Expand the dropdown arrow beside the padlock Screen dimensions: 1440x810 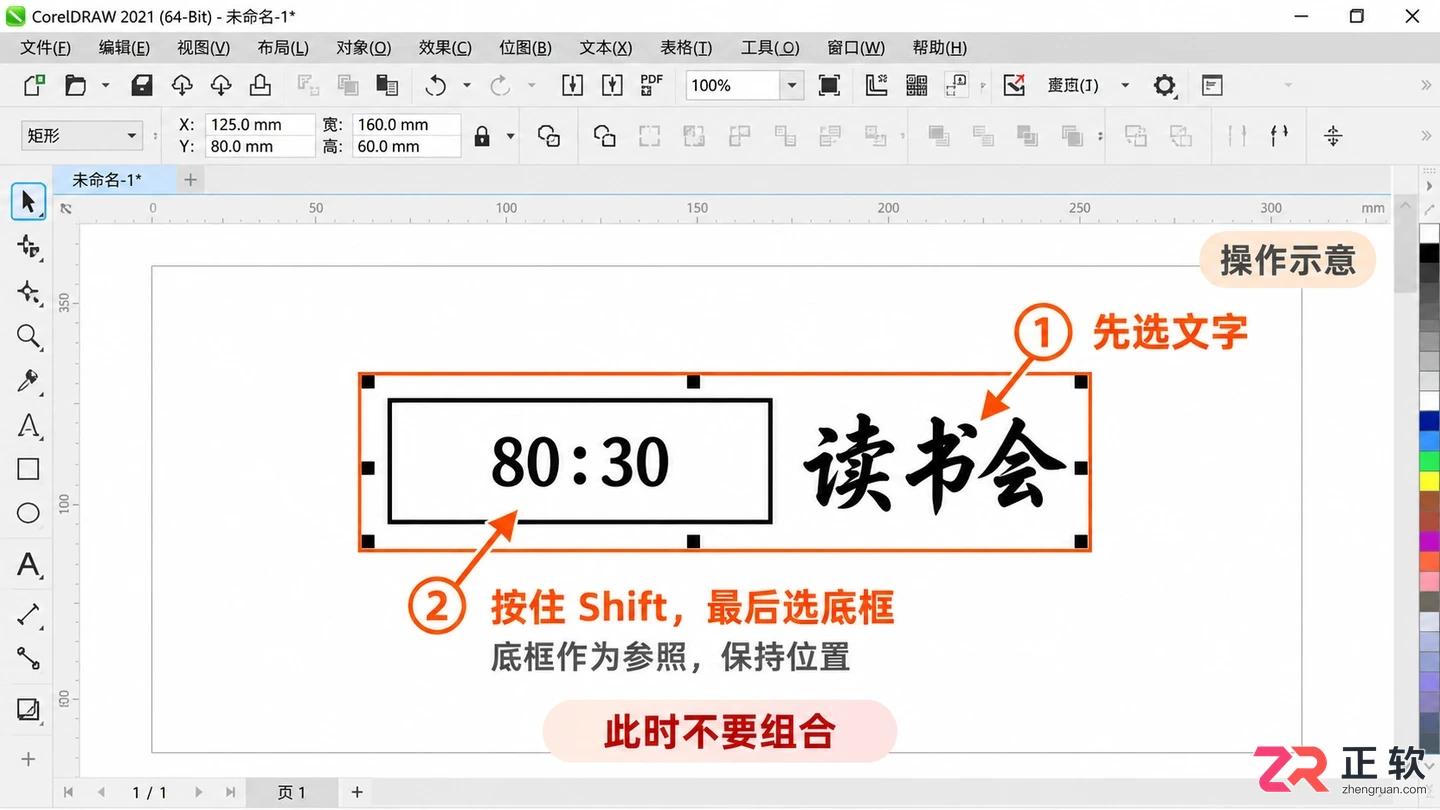[x=510, y=136]
